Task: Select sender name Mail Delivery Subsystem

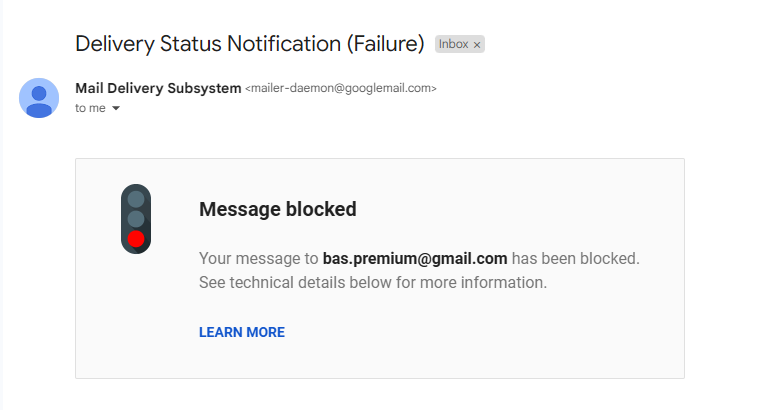Action: point(158,88)
